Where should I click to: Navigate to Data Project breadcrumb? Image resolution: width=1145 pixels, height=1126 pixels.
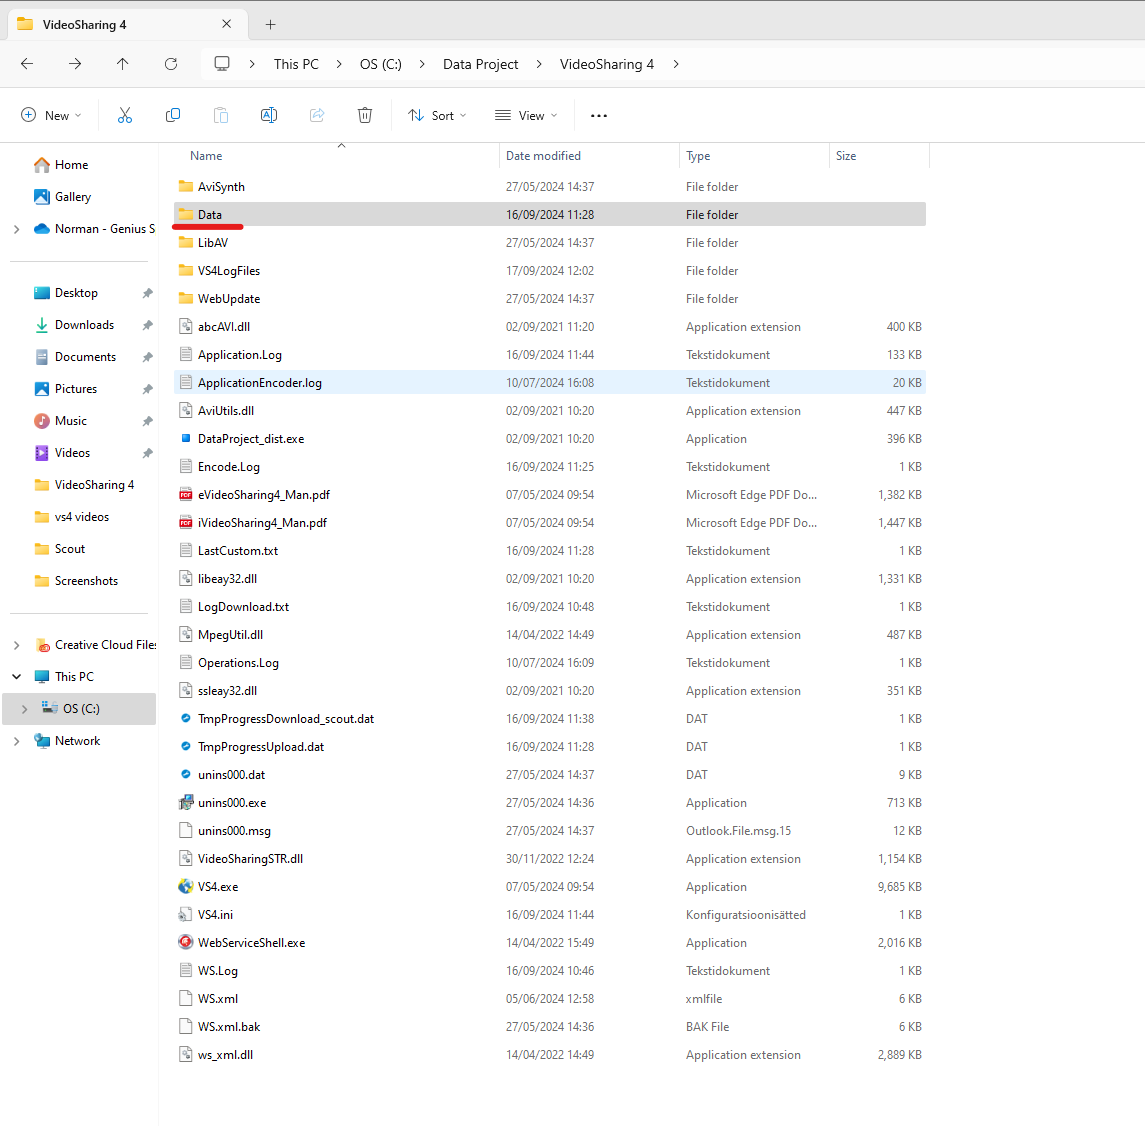[480, 64]
